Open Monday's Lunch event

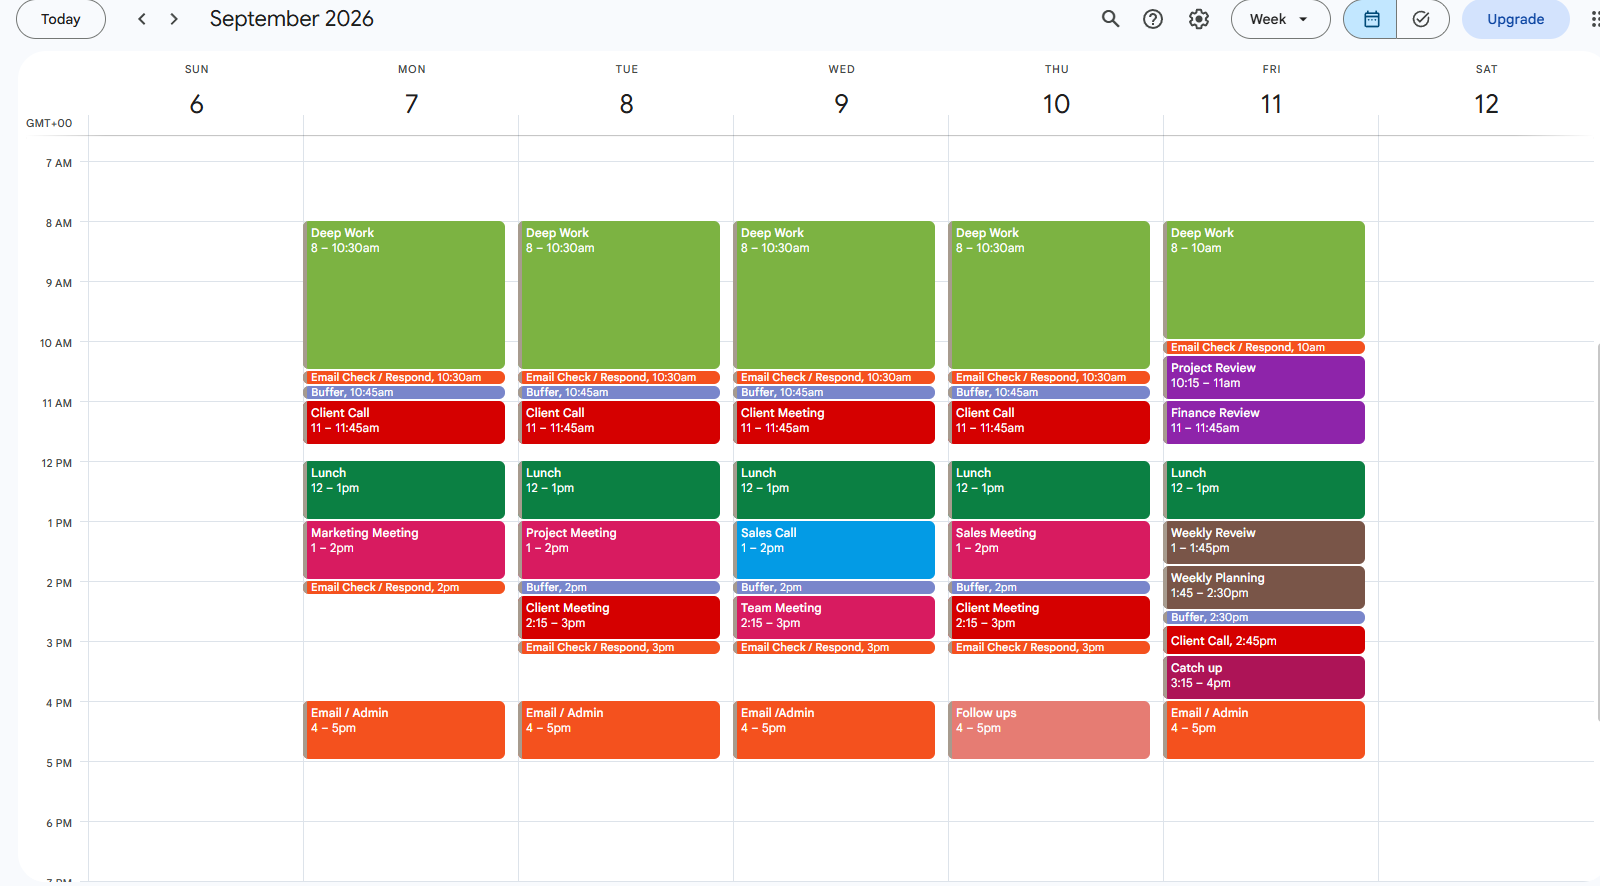(404, 489)
